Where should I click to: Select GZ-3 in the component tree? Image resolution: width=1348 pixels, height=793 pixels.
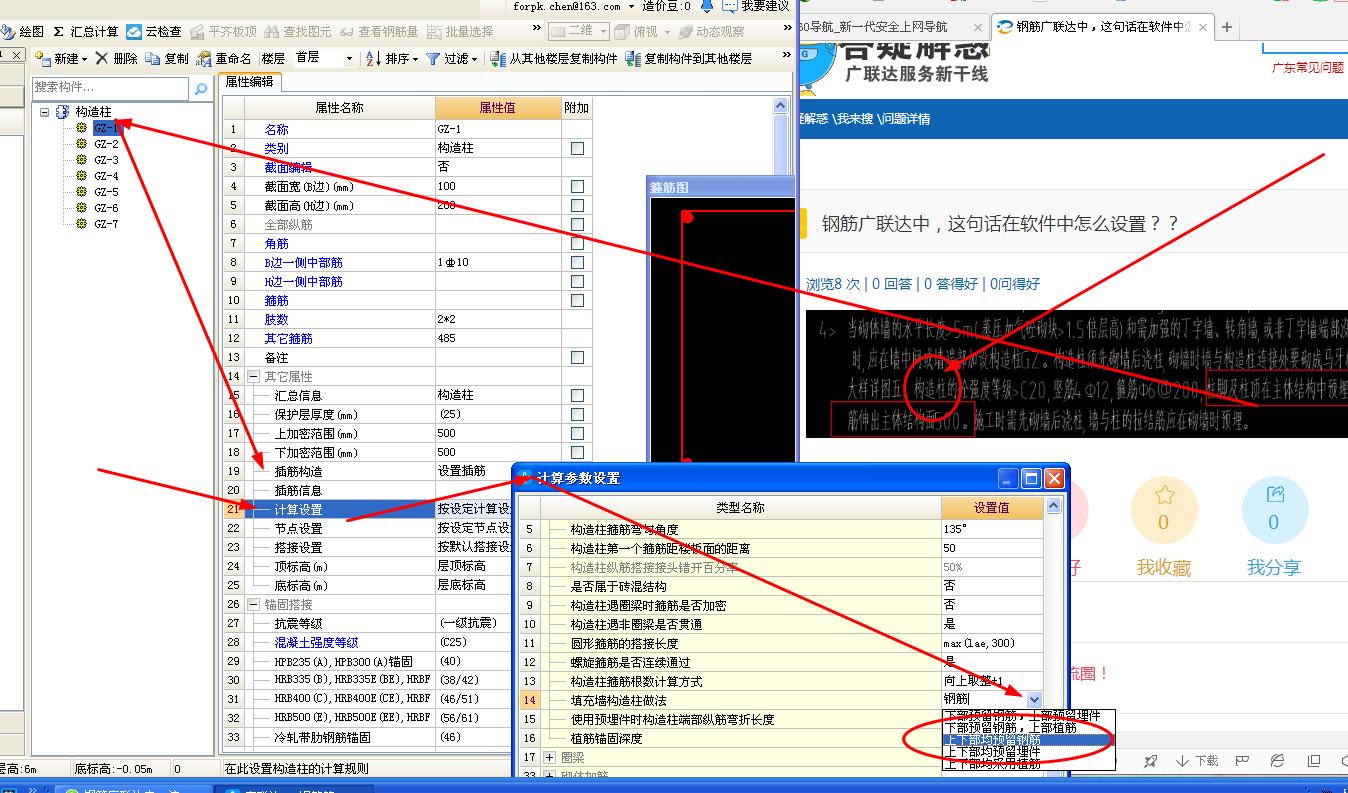point(107,160)
